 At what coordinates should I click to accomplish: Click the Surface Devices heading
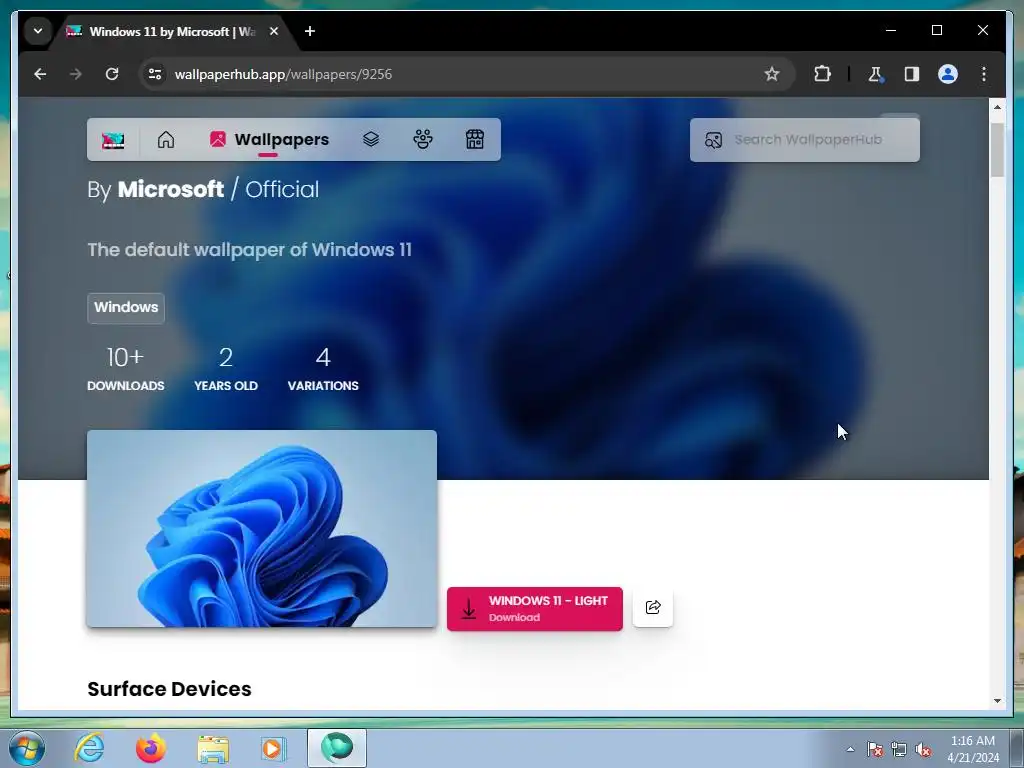tap(169, 689)
